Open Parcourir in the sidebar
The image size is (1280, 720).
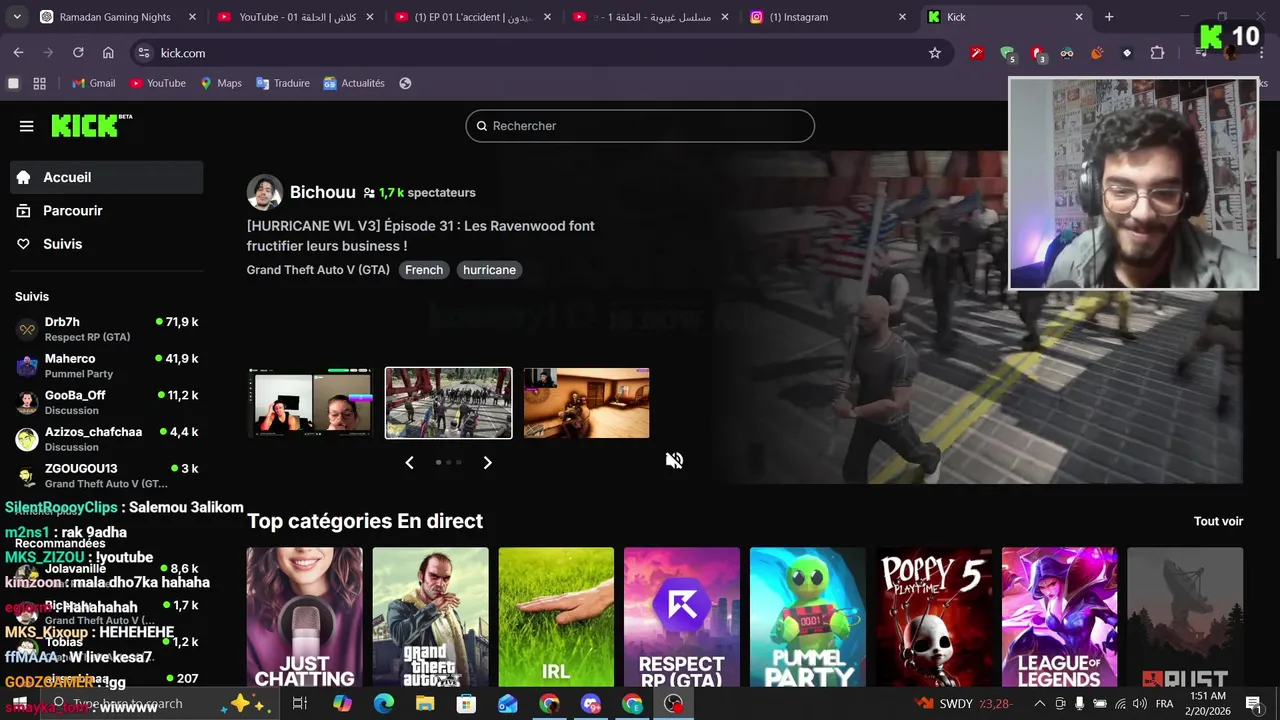(108, 211)
